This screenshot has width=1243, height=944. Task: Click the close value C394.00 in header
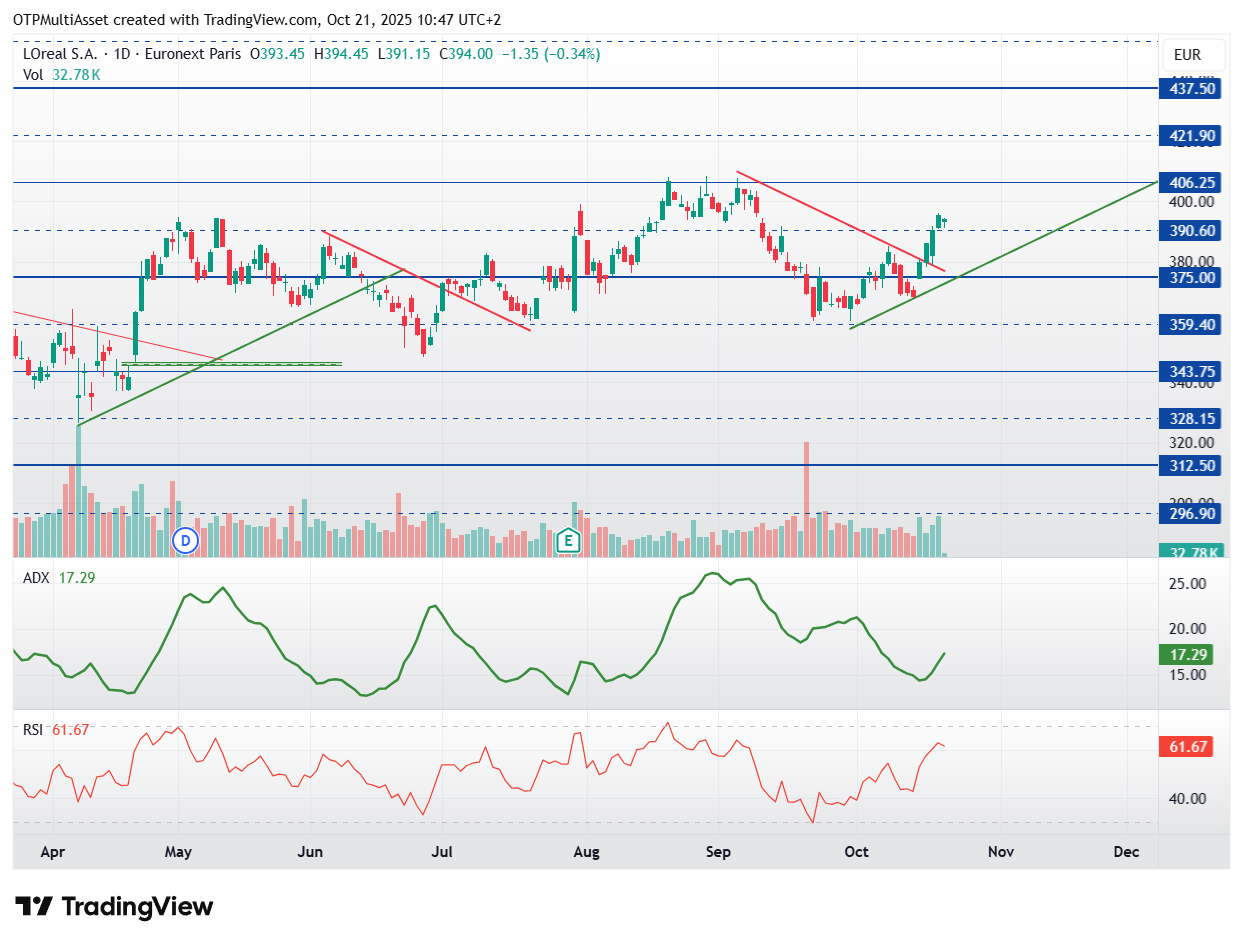[466, 54]
